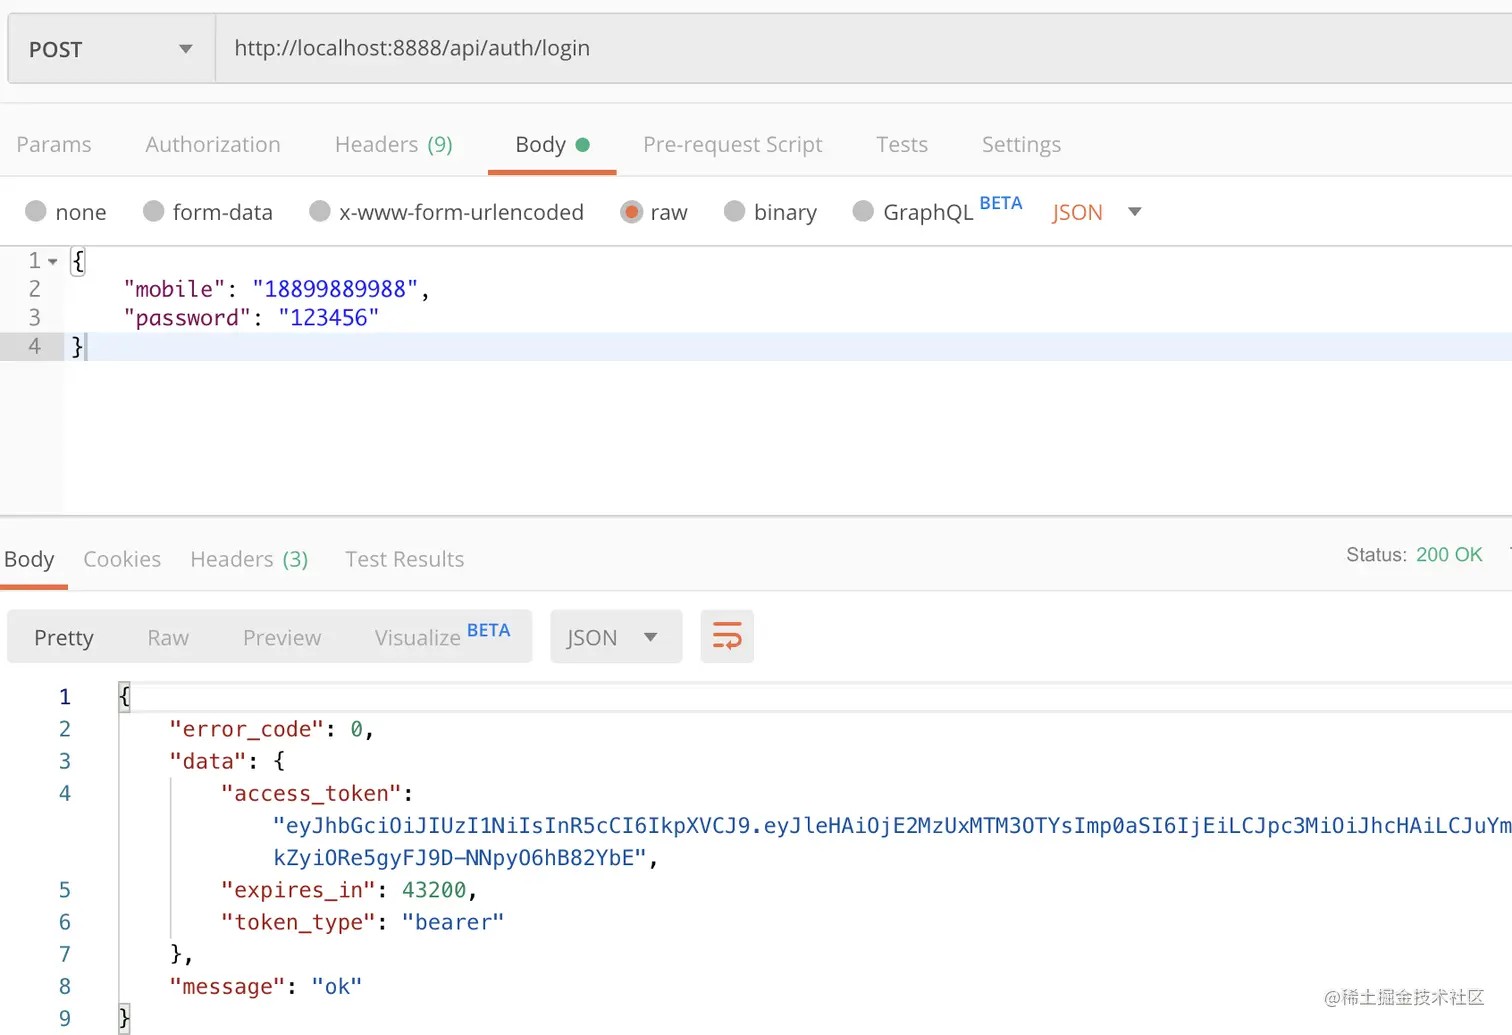The height and width of the screenshot is (1035, 1512).
Task: Choose form-data body type
Action: pyautogui.click(x=153, y=211)
